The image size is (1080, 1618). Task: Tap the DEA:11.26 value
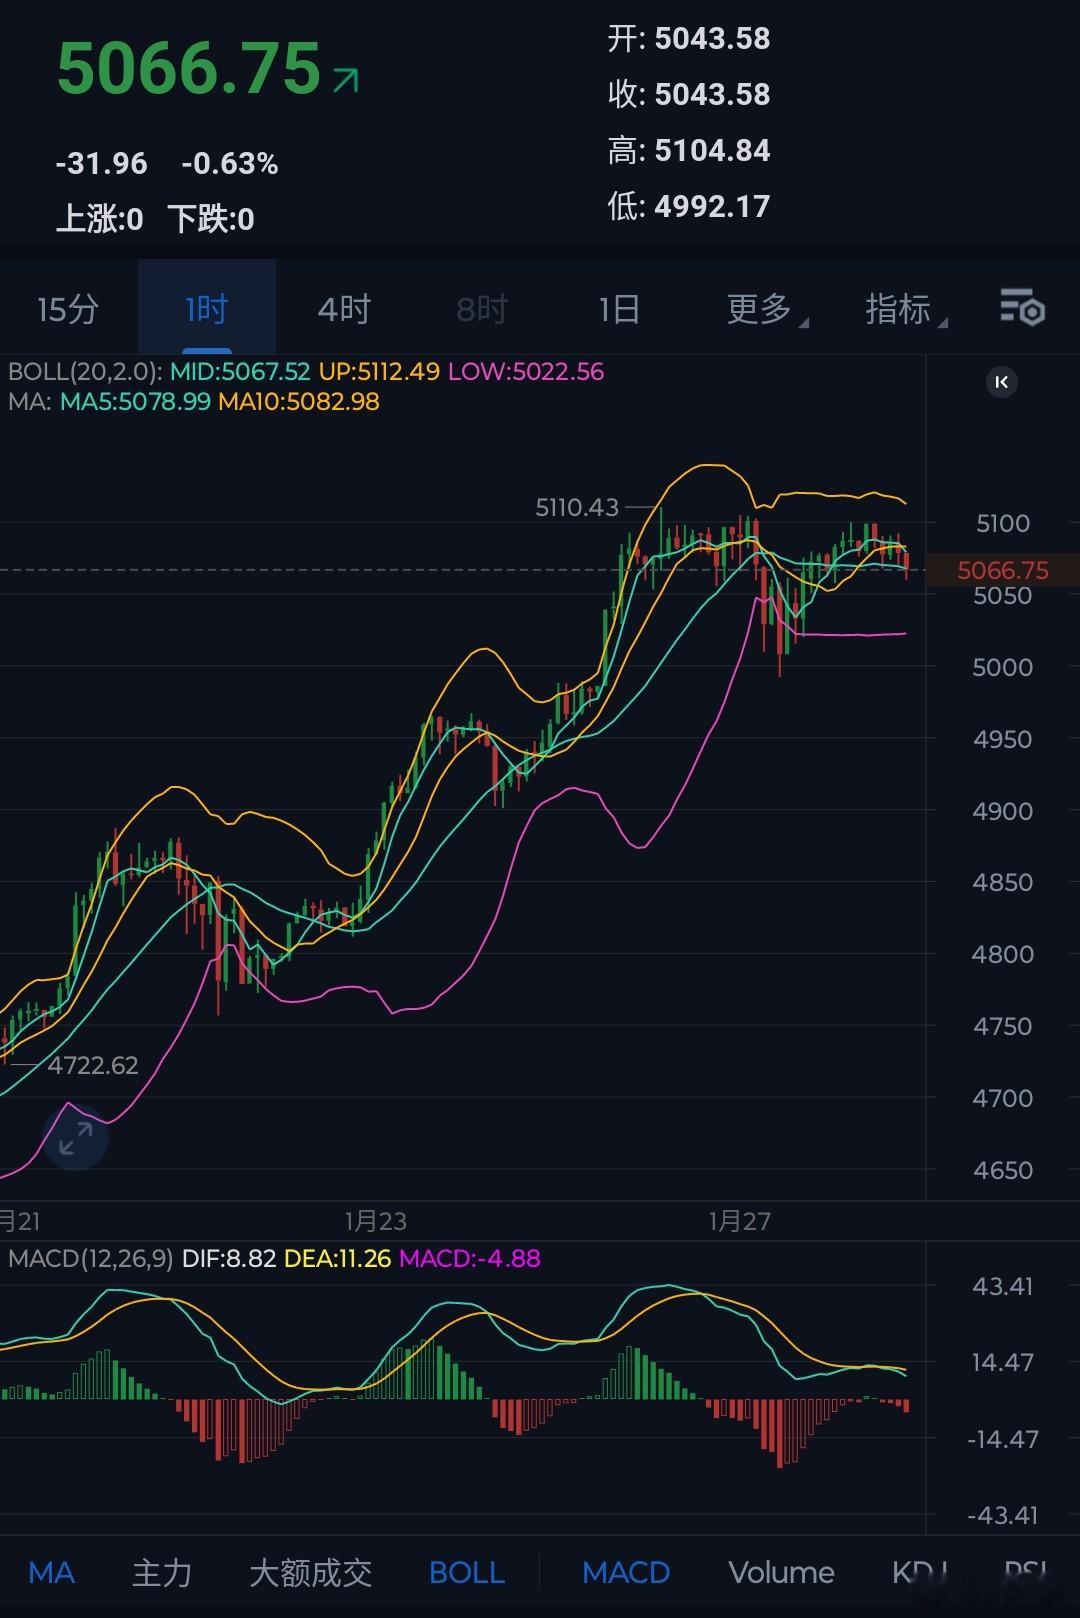(337, 1258)
